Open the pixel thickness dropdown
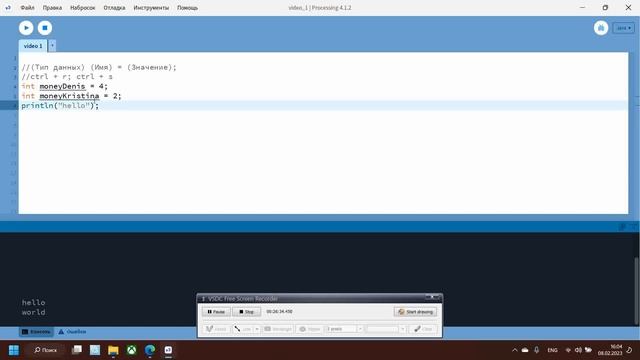Screen dimensions: 640x360 tap(360, 329)
